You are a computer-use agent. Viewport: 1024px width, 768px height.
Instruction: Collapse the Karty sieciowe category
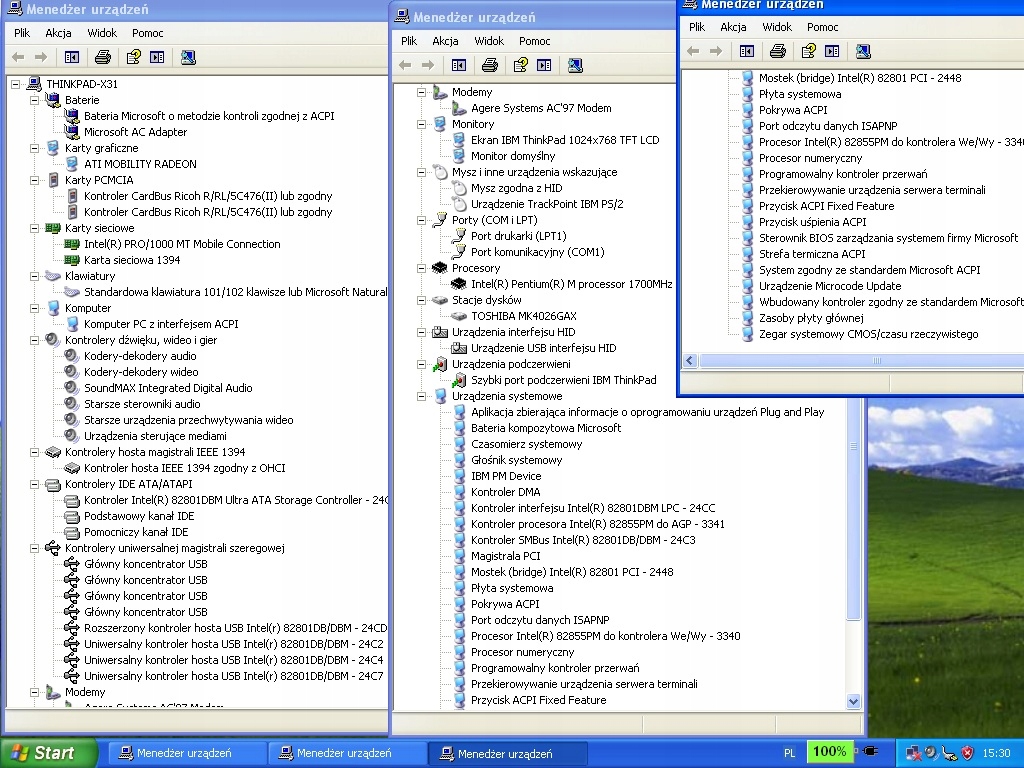35,229
